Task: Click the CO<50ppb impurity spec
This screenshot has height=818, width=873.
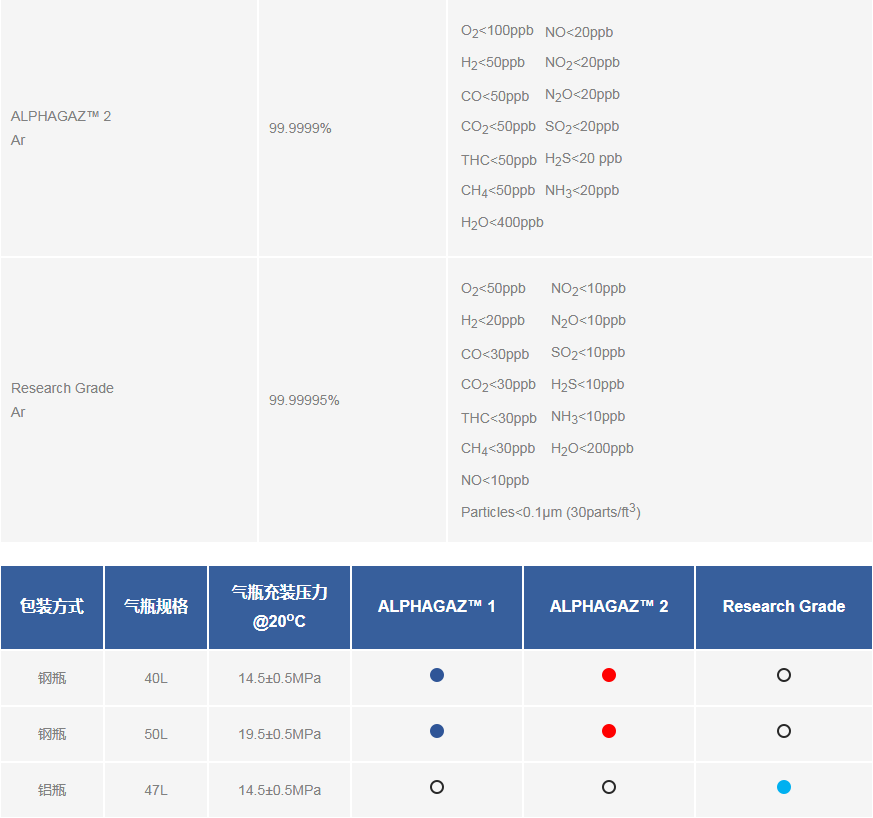Action: point(495,96)
